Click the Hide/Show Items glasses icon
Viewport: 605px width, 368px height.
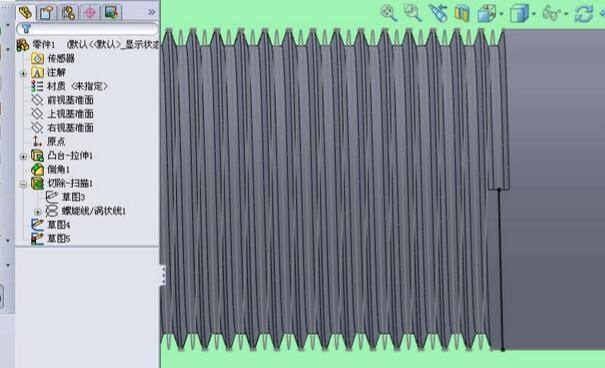click(551, 14)
